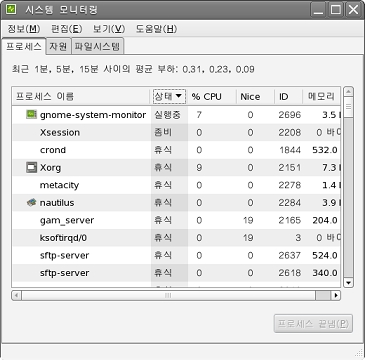The image size is (365, 360).
Task: Select the Xsession process row
Action: point(176,132)
